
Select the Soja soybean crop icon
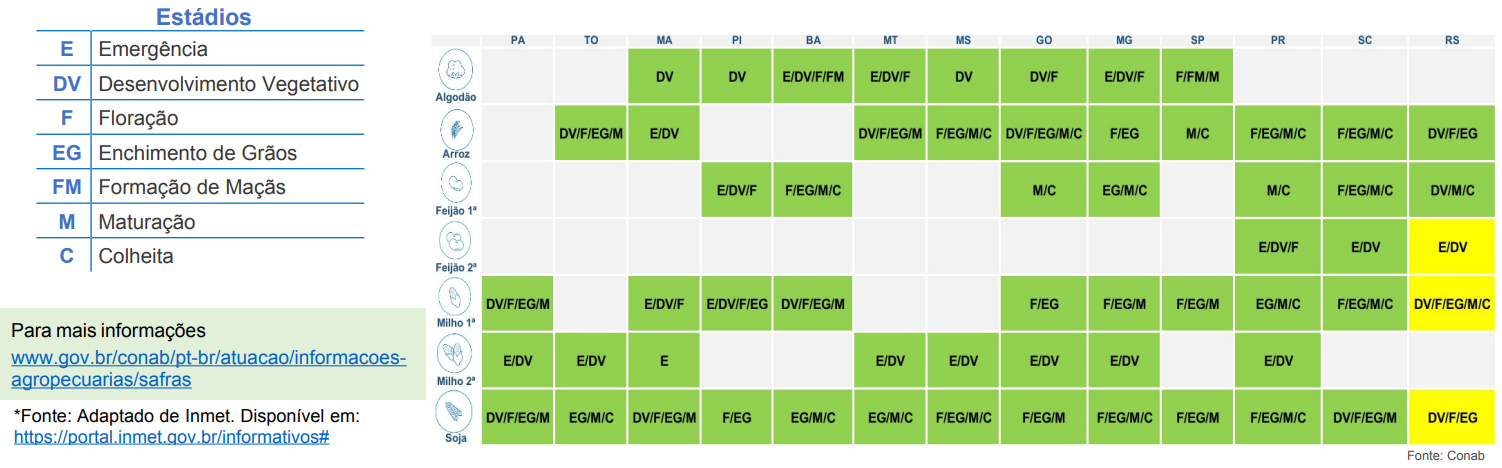pyautogui.click(x=456, y=410)
